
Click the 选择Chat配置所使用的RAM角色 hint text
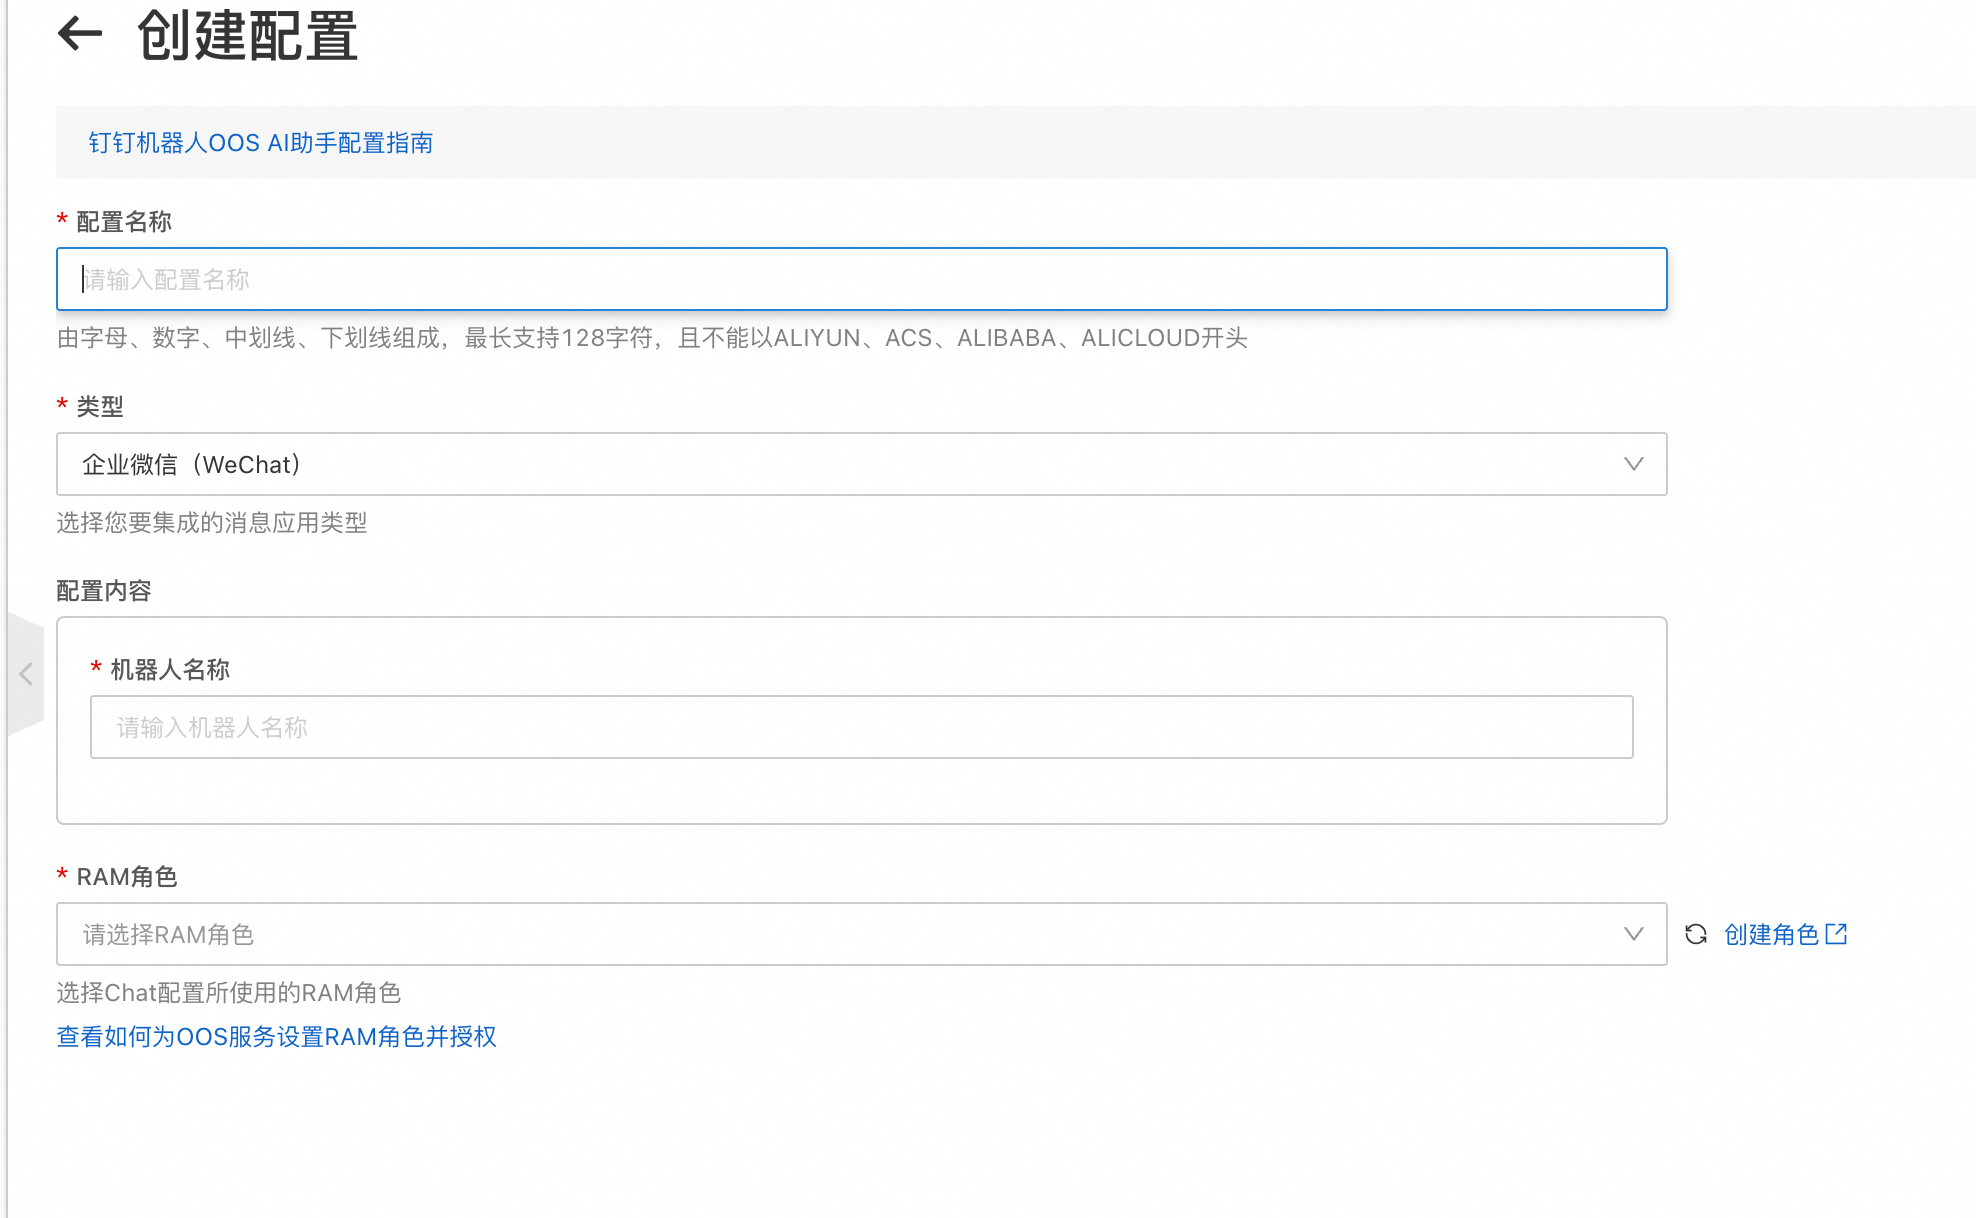click(x=229, y=993)
